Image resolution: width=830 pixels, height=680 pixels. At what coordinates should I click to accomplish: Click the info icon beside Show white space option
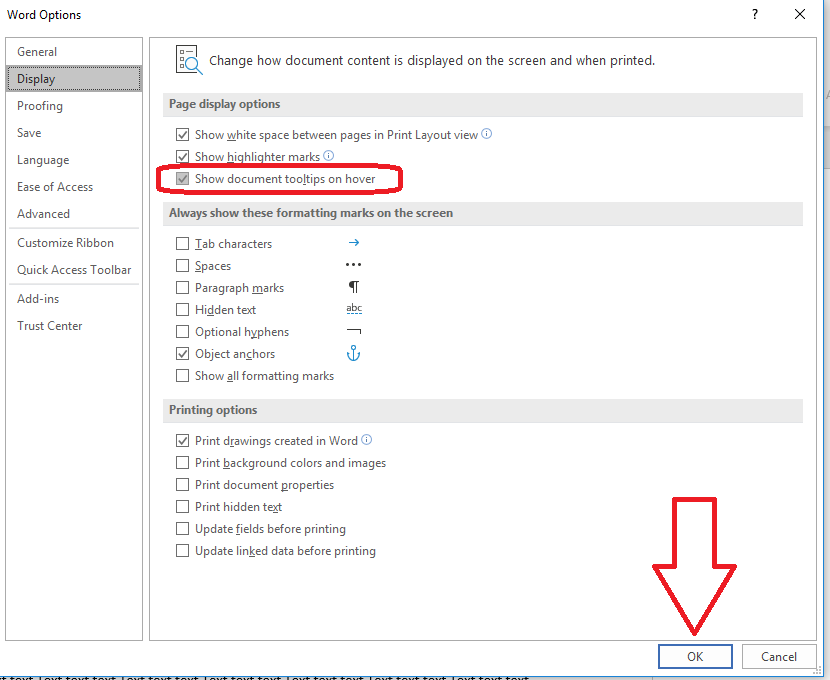(487, 134)
